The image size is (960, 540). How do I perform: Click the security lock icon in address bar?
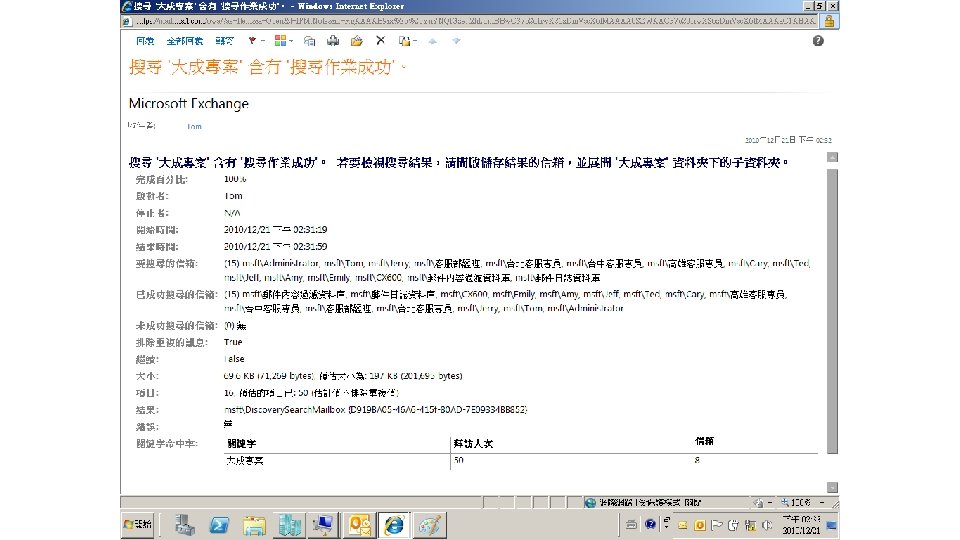coord(829,21)
